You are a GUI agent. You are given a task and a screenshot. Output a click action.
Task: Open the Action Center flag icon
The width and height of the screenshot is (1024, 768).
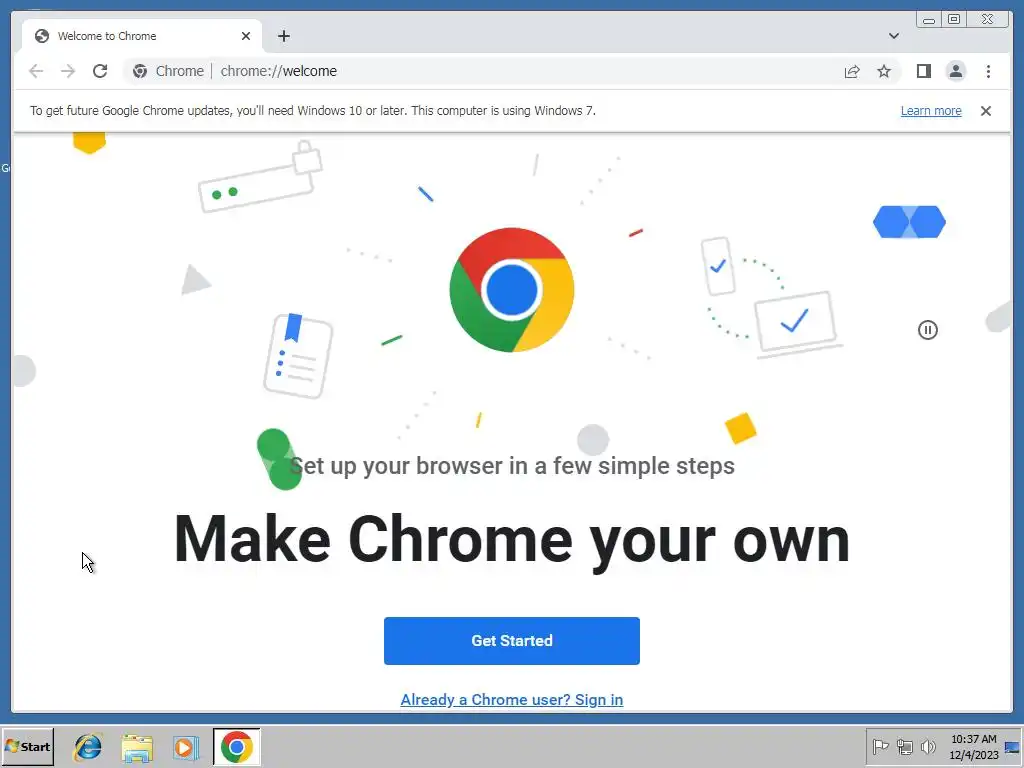pos(880,746)
